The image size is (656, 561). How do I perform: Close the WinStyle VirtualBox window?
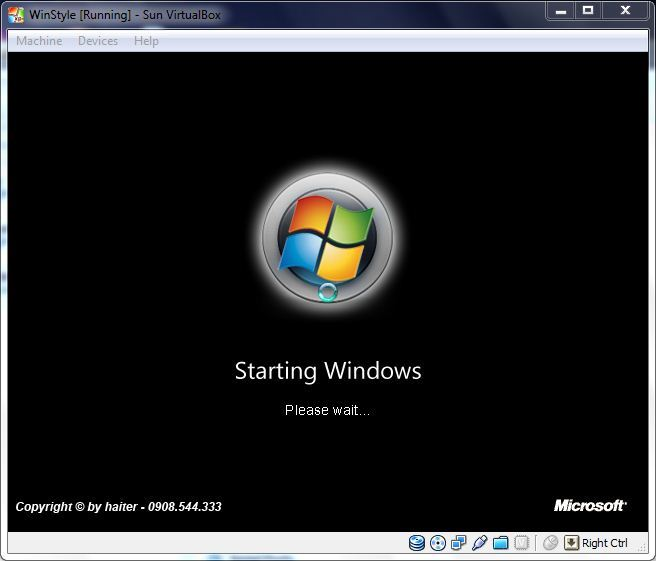(625, 10)
